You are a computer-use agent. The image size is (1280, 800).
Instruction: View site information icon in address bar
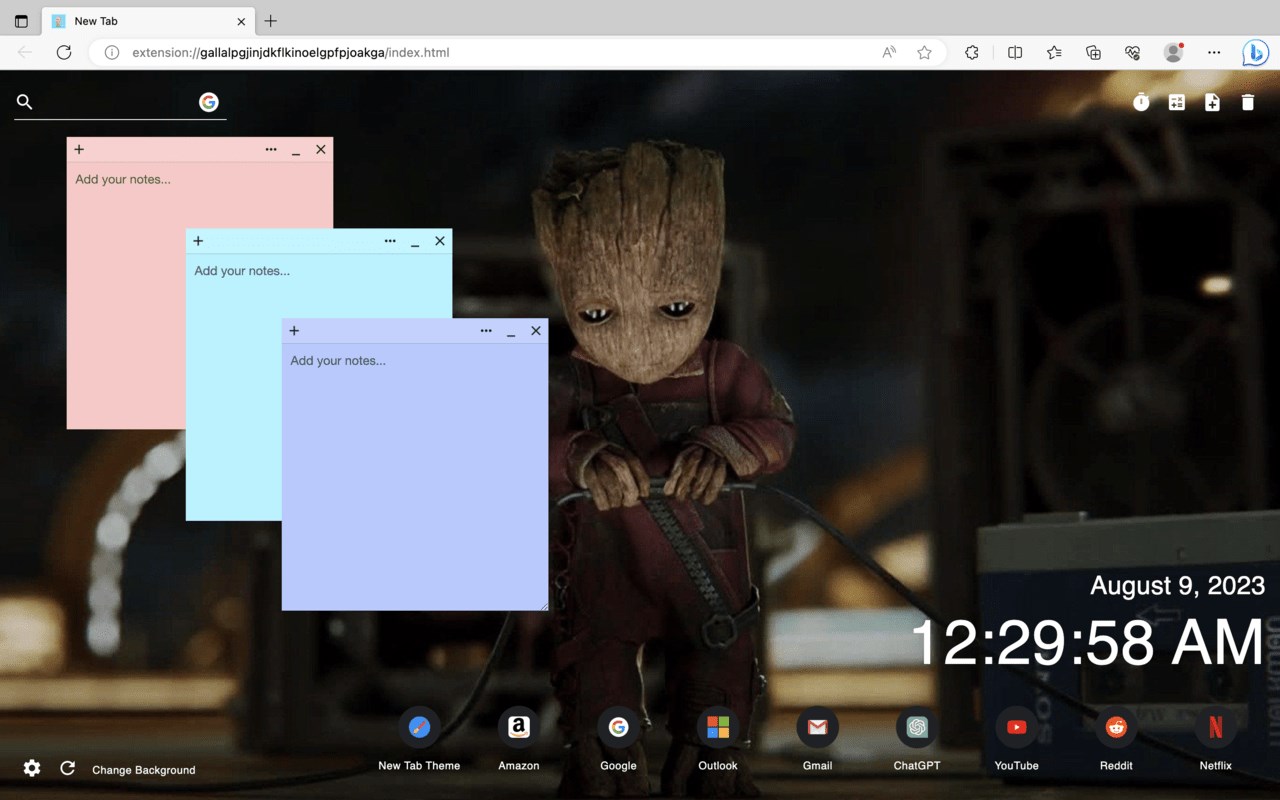click(112, 53)
